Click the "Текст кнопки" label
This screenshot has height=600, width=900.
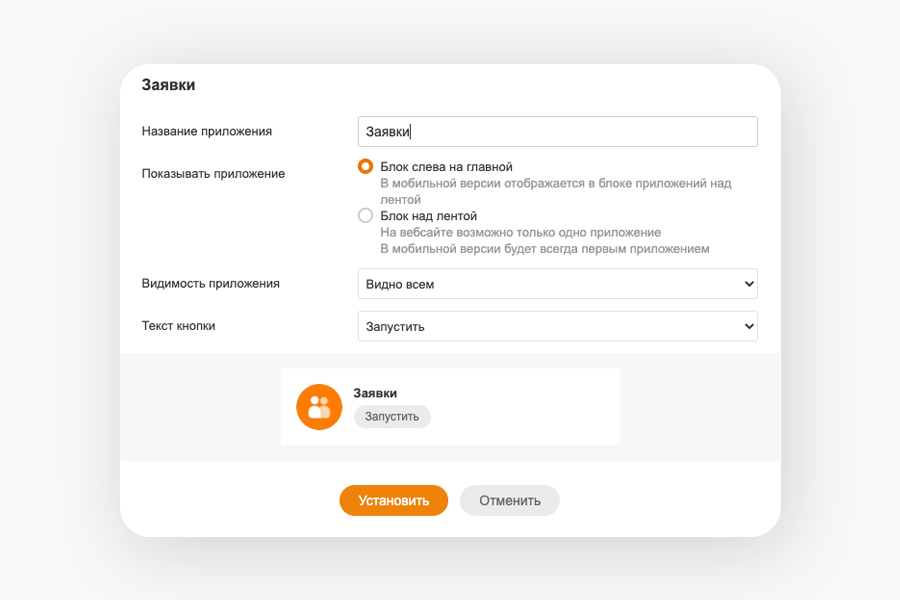179,326
